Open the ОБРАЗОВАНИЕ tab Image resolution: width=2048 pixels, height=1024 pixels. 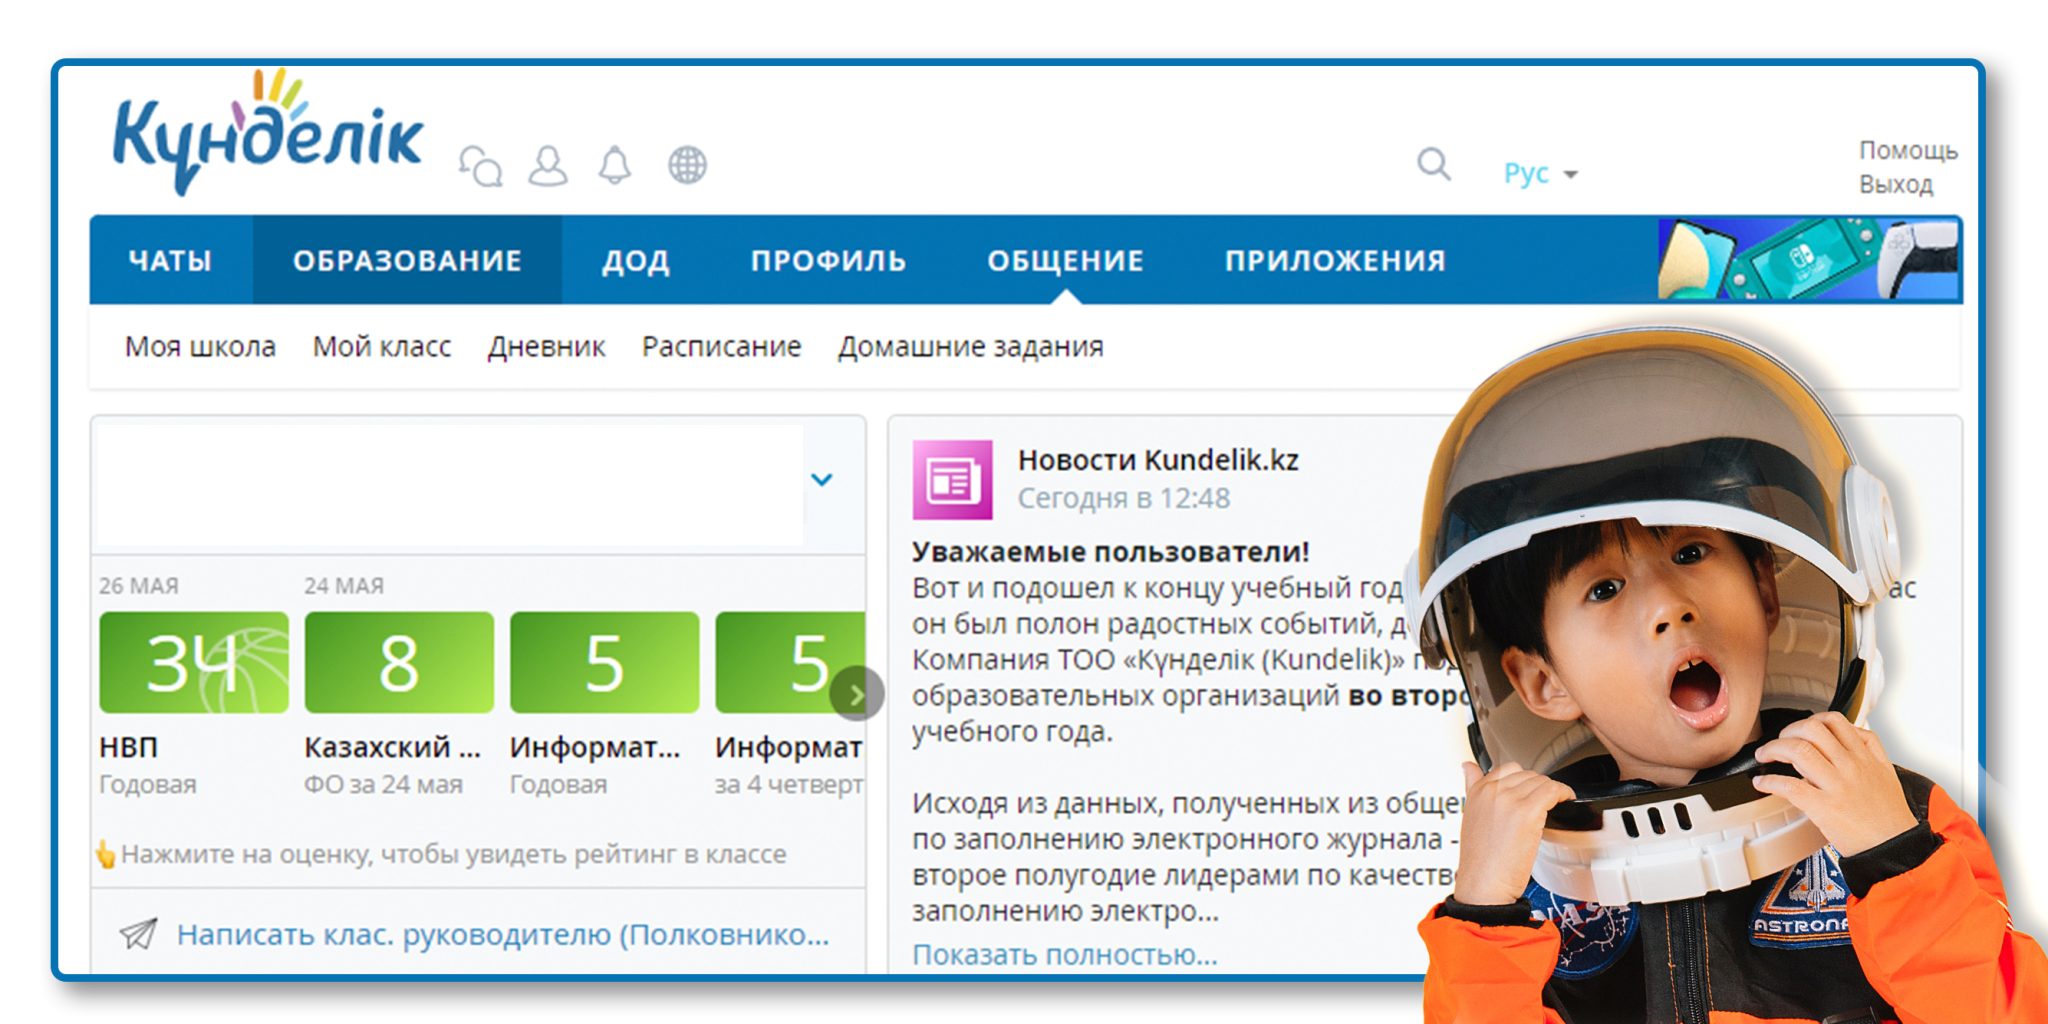[407, 261]
